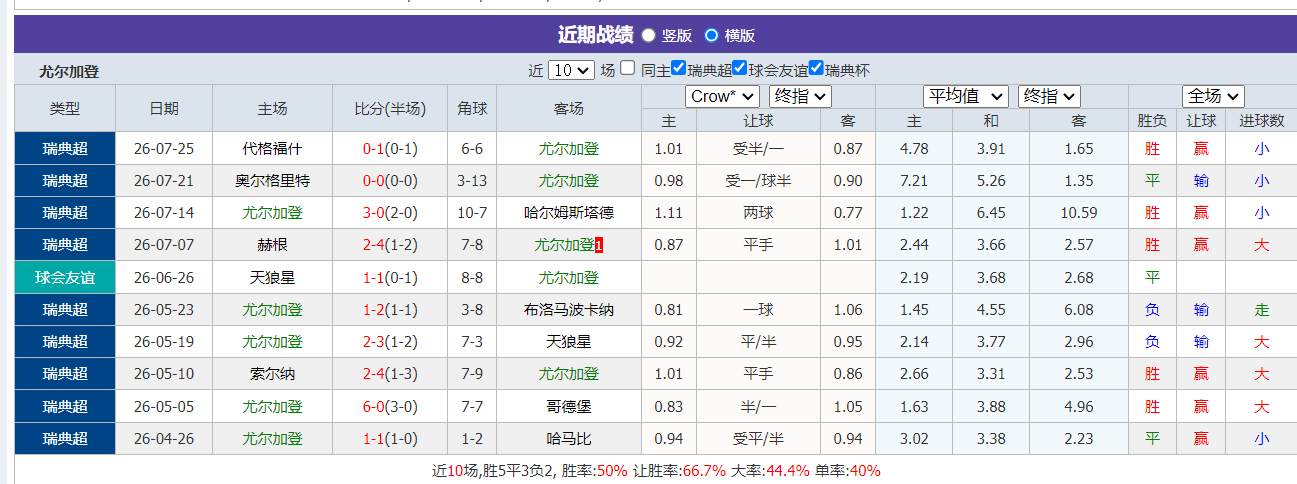
Task: Open the 0-0(0-0) score on 26-07-21
Action: pos(390,180)
